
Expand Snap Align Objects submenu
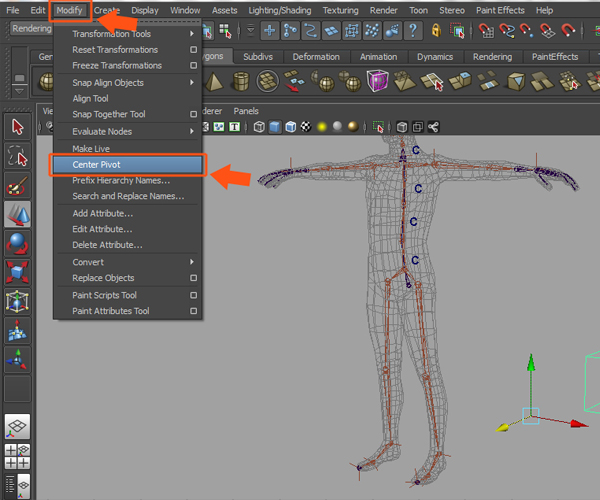tap(129, 83)
